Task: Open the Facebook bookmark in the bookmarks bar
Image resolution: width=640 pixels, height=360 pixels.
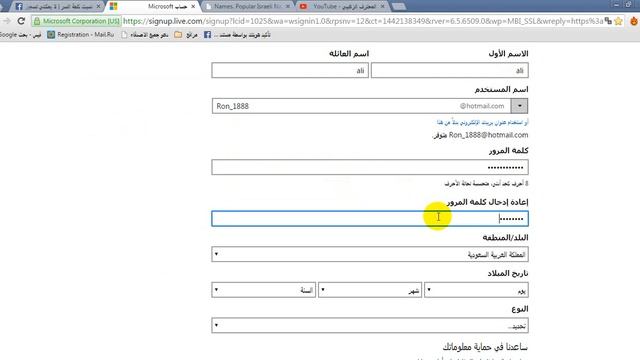Action: click(x=238, y=35)
